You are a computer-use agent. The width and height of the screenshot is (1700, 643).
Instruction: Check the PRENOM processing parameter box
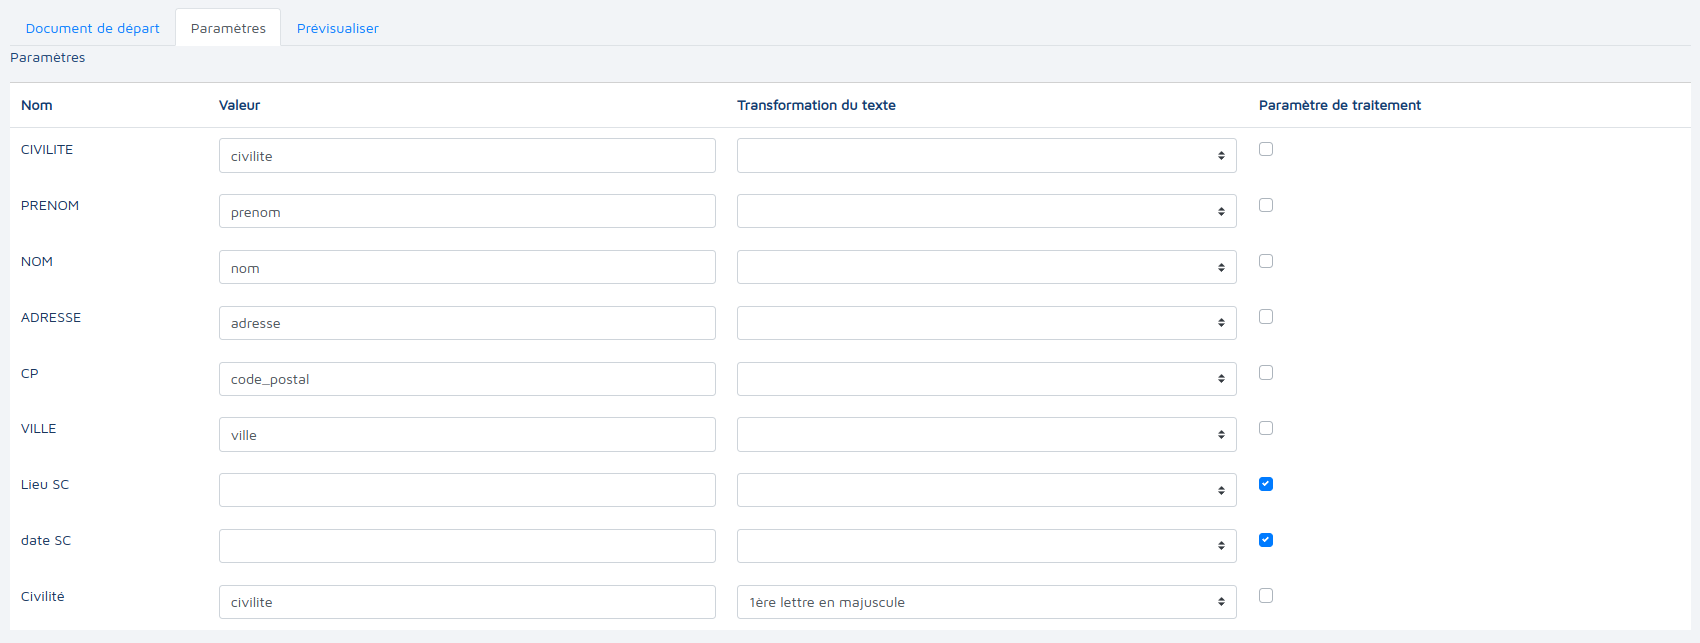1266,205
